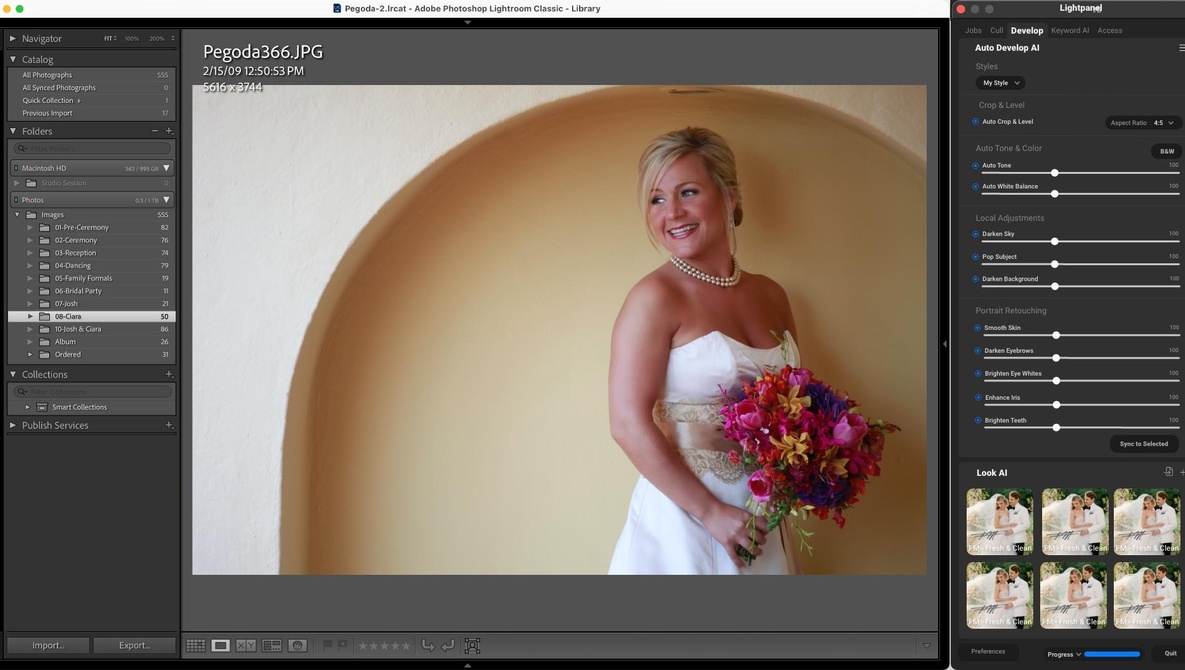Switch to Jobs tab in Lightpanel
Screen dimensions: 1185x670
click(x=973, y=30)
